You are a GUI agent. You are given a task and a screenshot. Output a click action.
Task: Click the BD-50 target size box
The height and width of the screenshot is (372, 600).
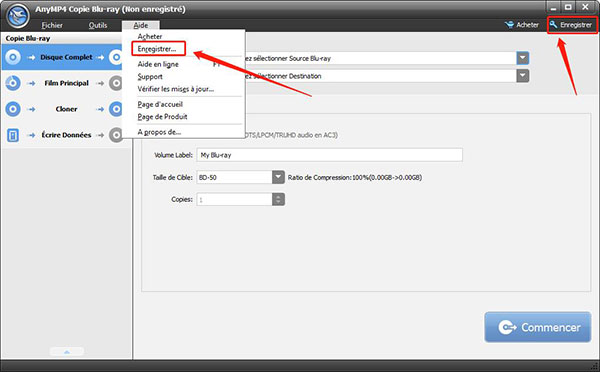coord(234,177)
